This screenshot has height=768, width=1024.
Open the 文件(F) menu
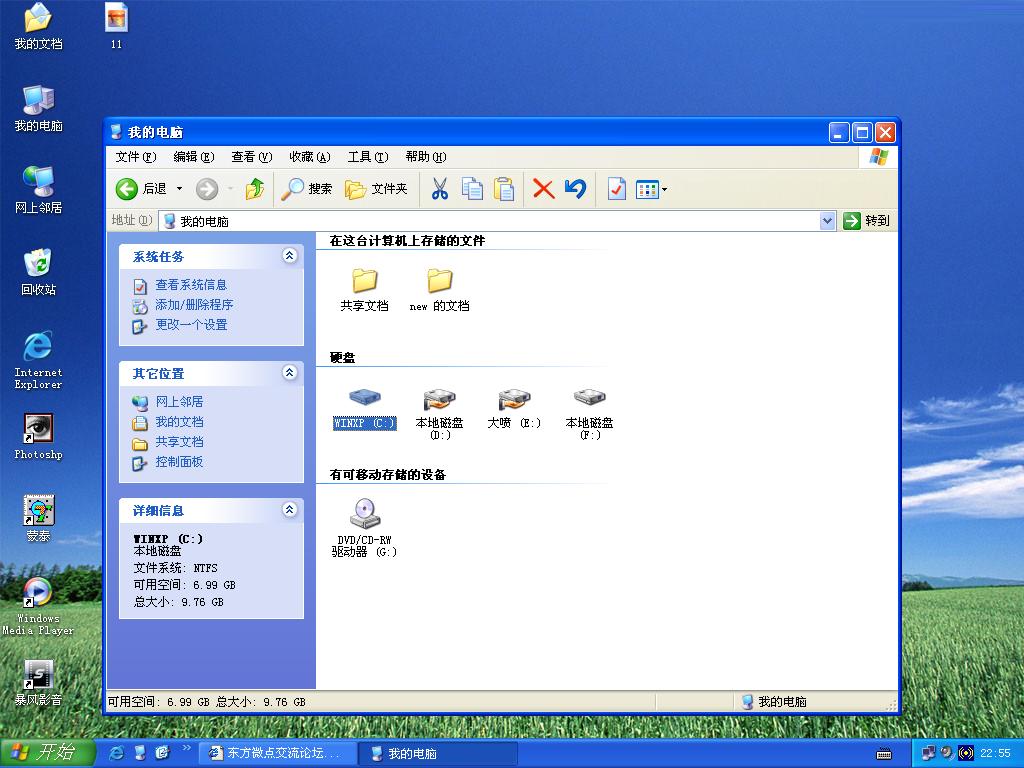click(x=136, y=157)
